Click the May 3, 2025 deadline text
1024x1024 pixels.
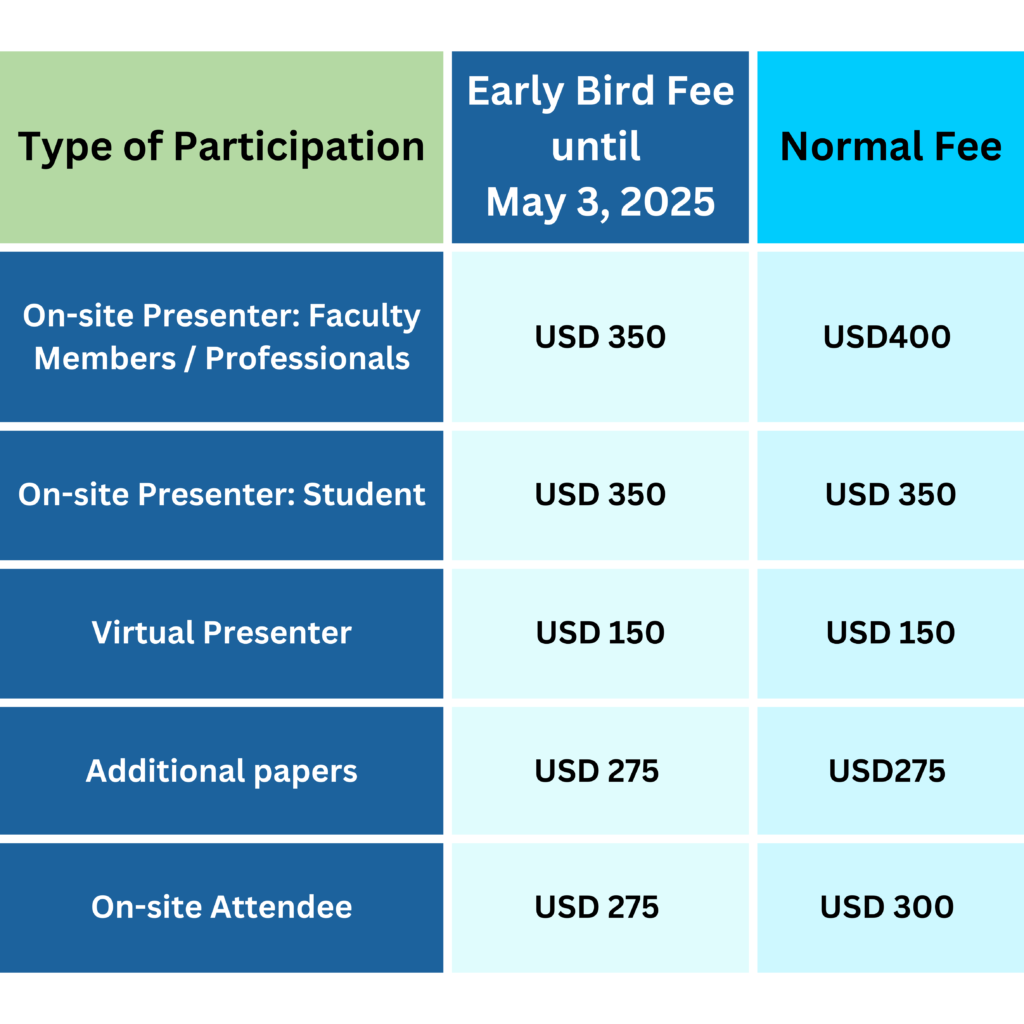tap(600, 202)
